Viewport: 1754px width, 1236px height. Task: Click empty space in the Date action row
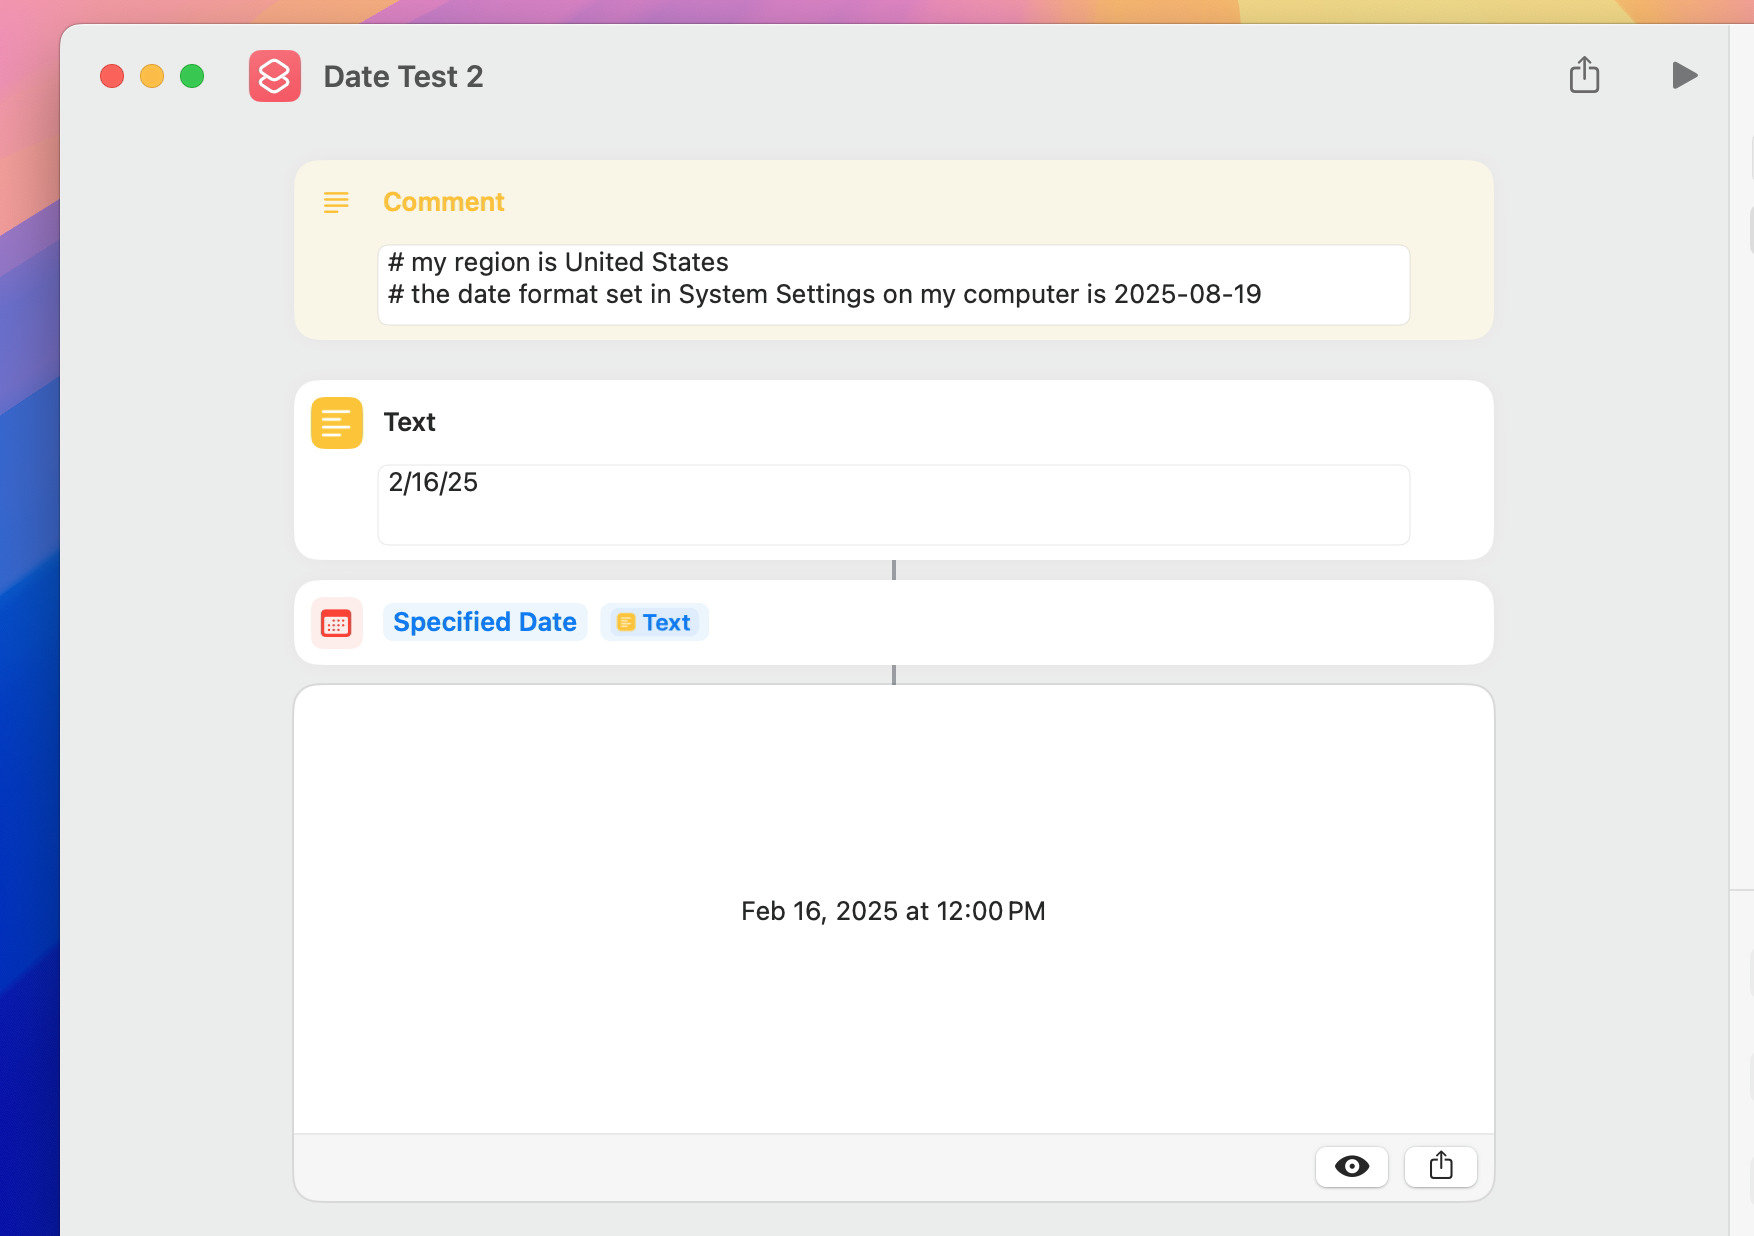(1100, 622)
